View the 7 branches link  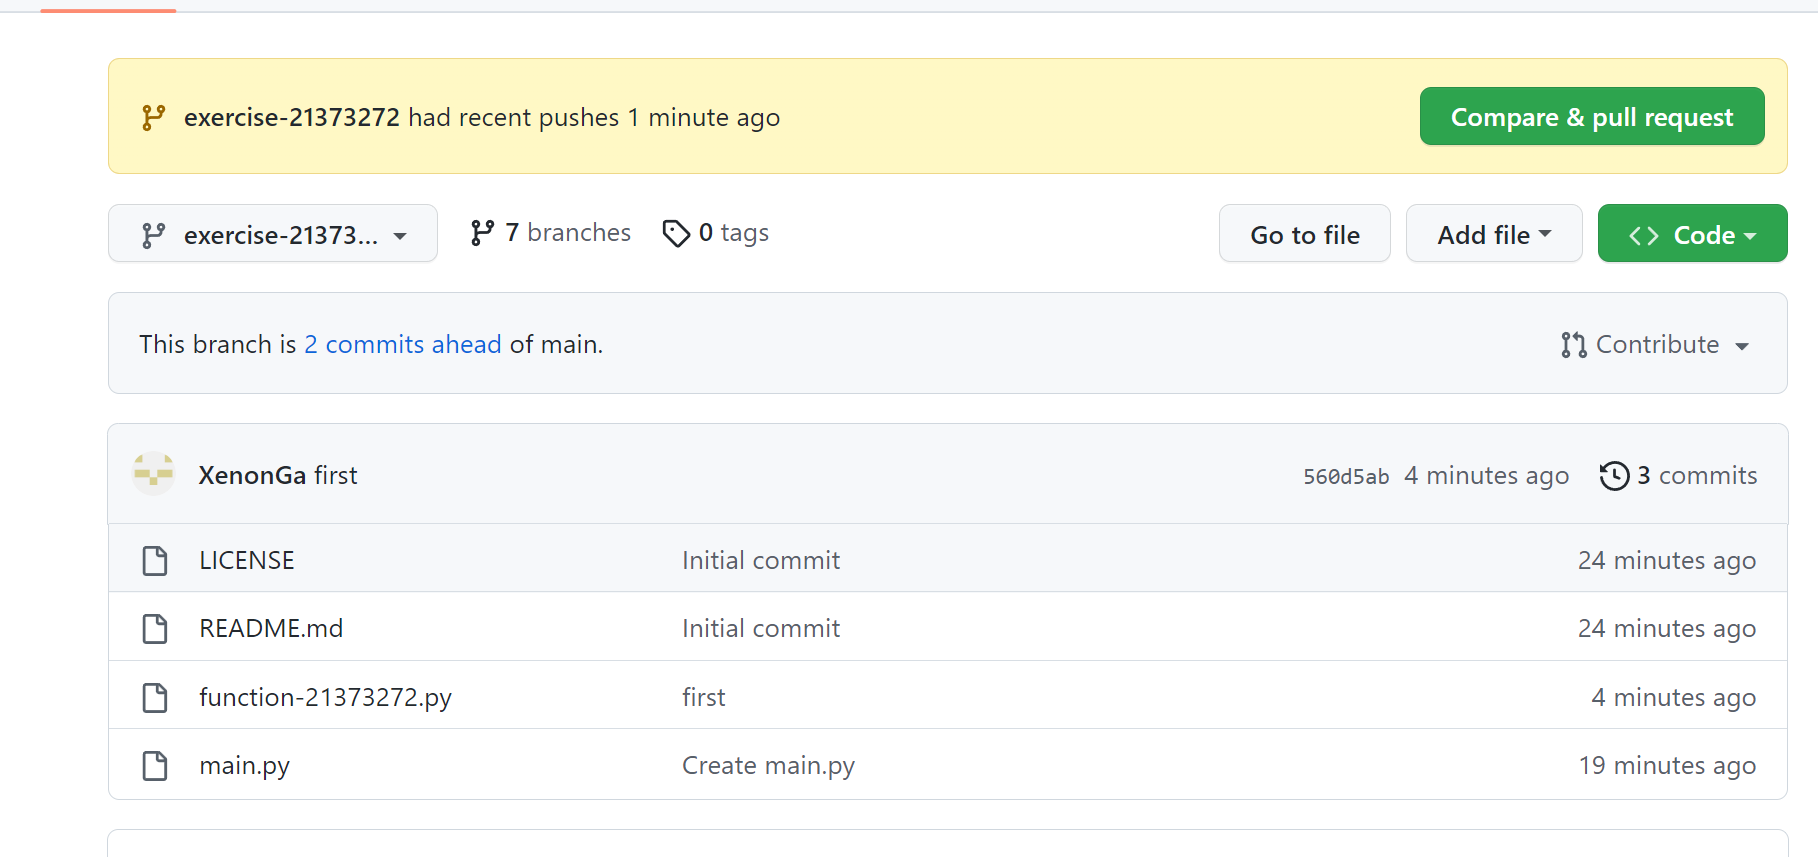coord(551,233)
